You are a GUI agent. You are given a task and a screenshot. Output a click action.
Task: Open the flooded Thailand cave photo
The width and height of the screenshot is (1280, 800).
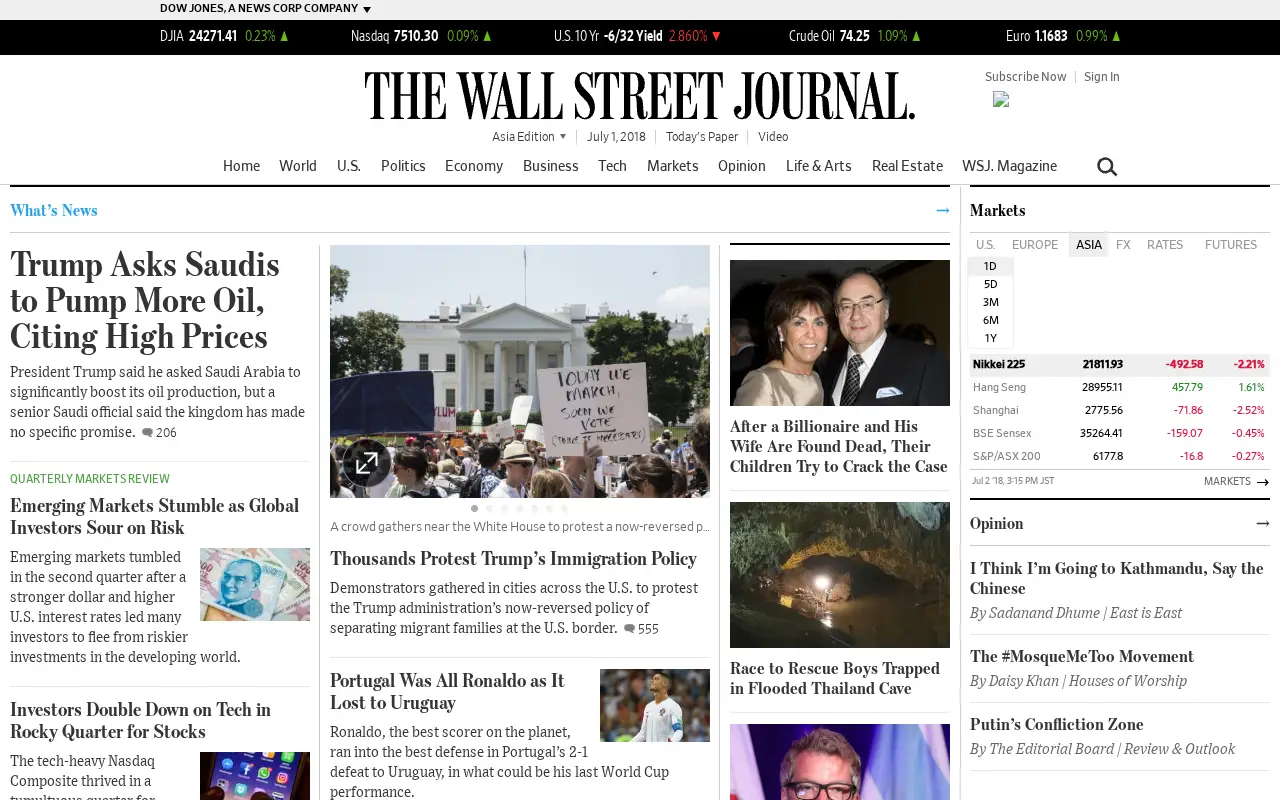click(x=840, y=575)
